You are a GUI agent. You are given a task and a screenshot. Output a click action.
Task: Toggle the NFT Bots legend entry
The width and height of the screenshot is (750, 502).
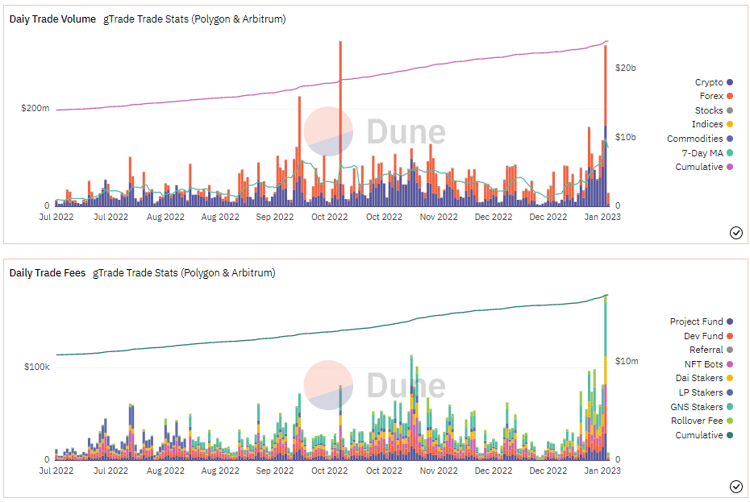click(701, 364)
